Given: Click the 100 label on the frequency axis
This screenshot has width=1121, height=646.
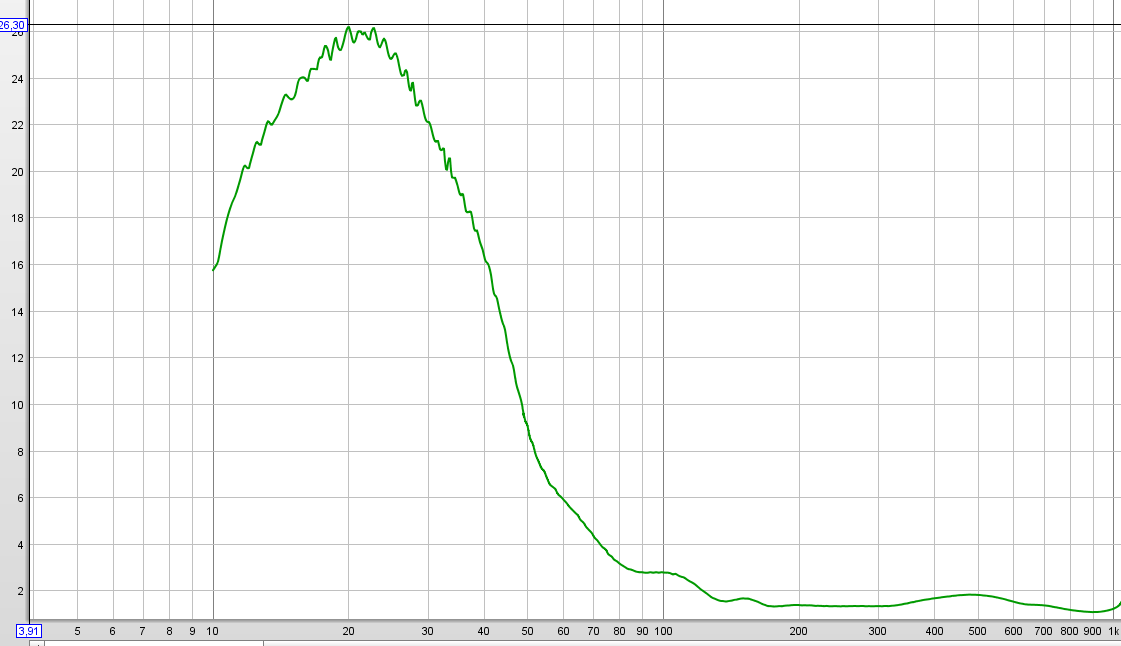Looking at the screenshot, I should tap(663, 631).
